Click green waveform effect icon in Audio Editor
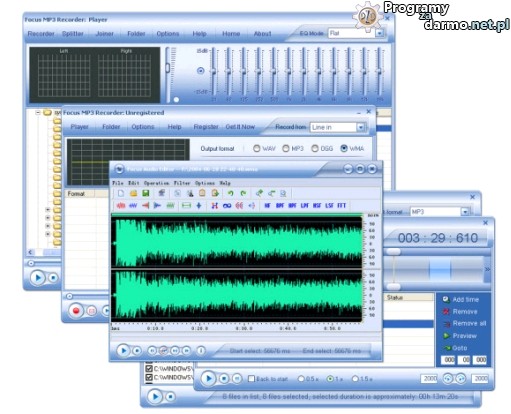 point(170,206)
